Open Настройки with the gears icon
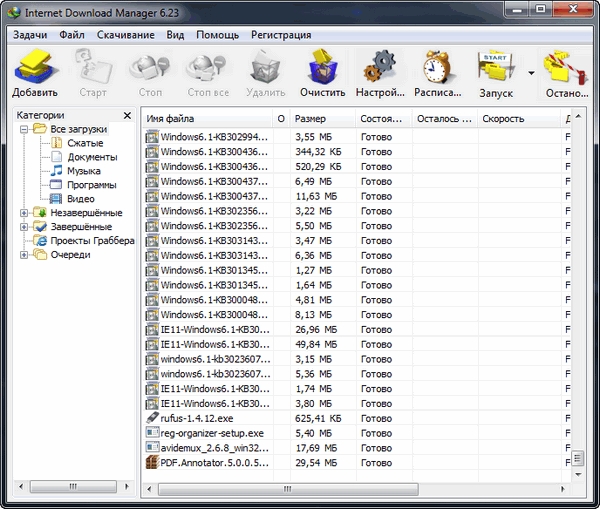 point(380,66)
